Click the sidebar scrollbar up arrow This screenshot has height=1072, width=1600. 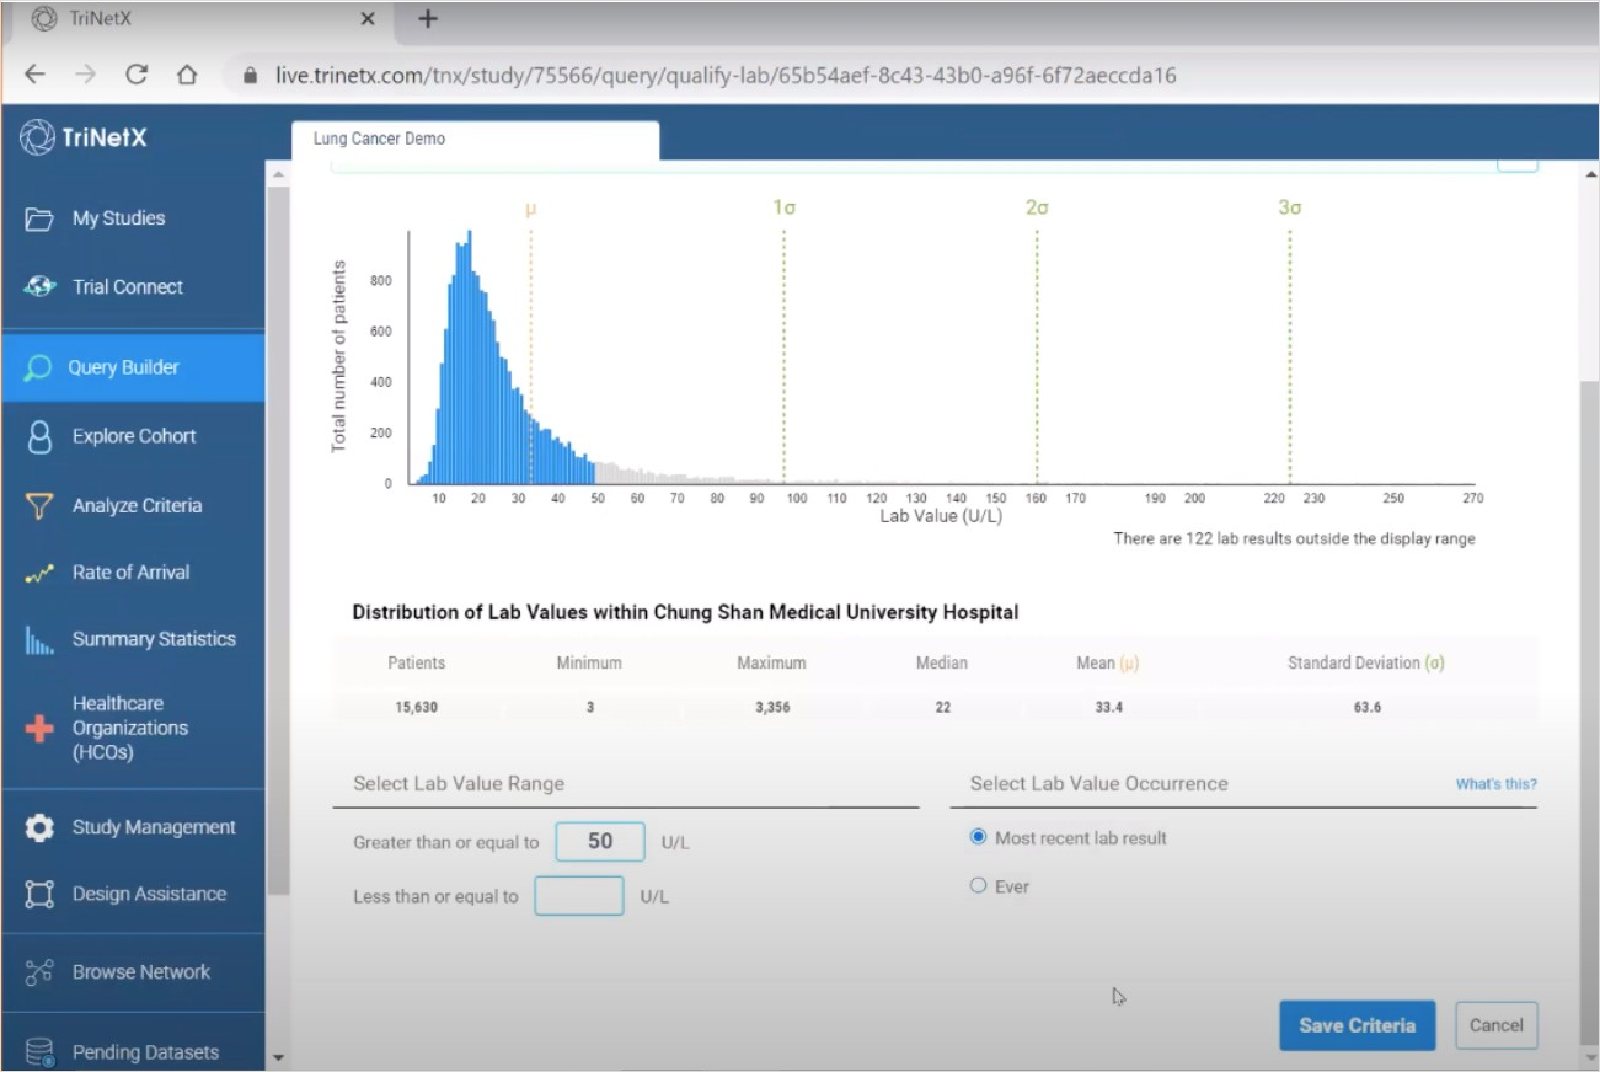(278, 175)
